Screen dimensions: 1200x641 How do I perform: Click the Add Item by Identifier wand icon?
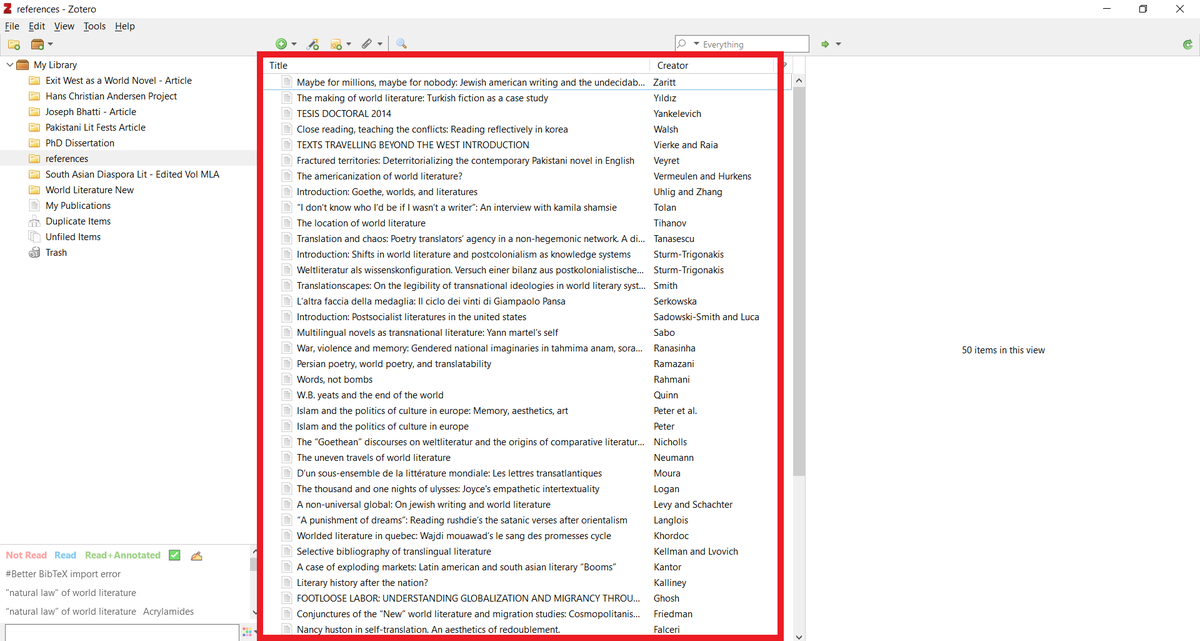pyautogui.click(x=313, y=44)
